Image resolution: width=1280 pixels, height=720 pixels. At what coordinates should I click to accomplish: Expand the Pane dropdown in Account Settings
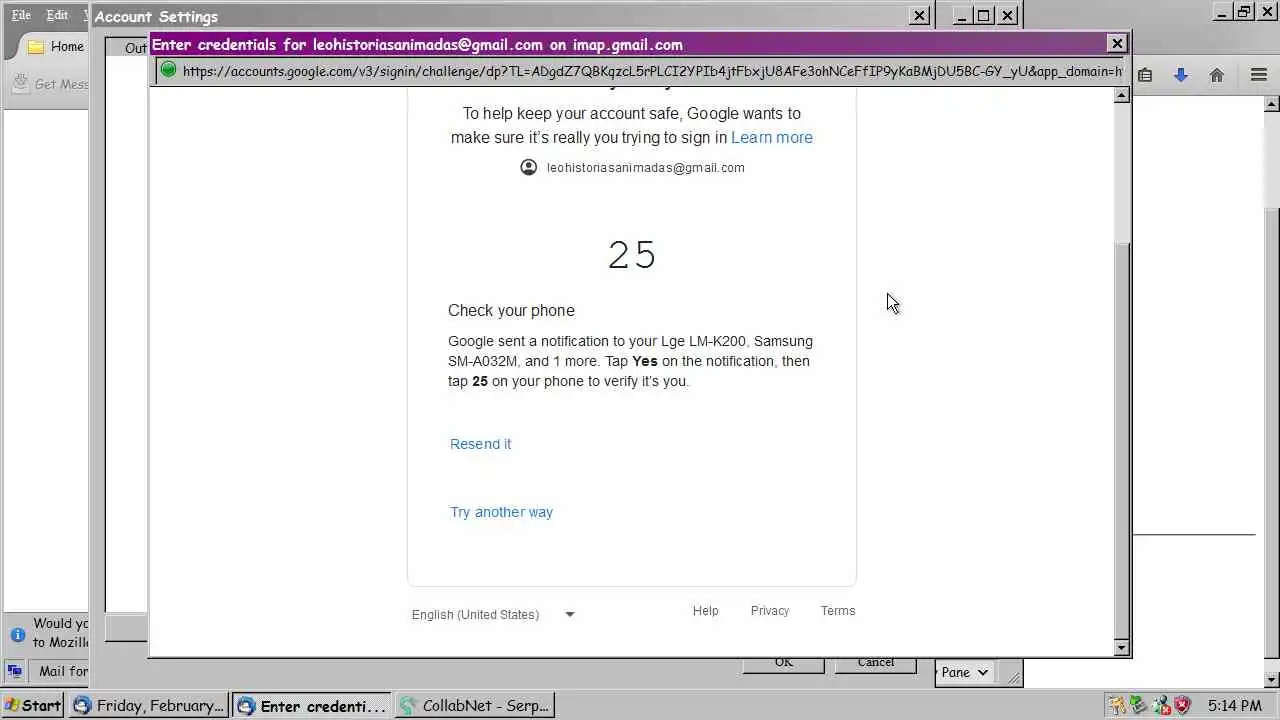tap(965, 672)
